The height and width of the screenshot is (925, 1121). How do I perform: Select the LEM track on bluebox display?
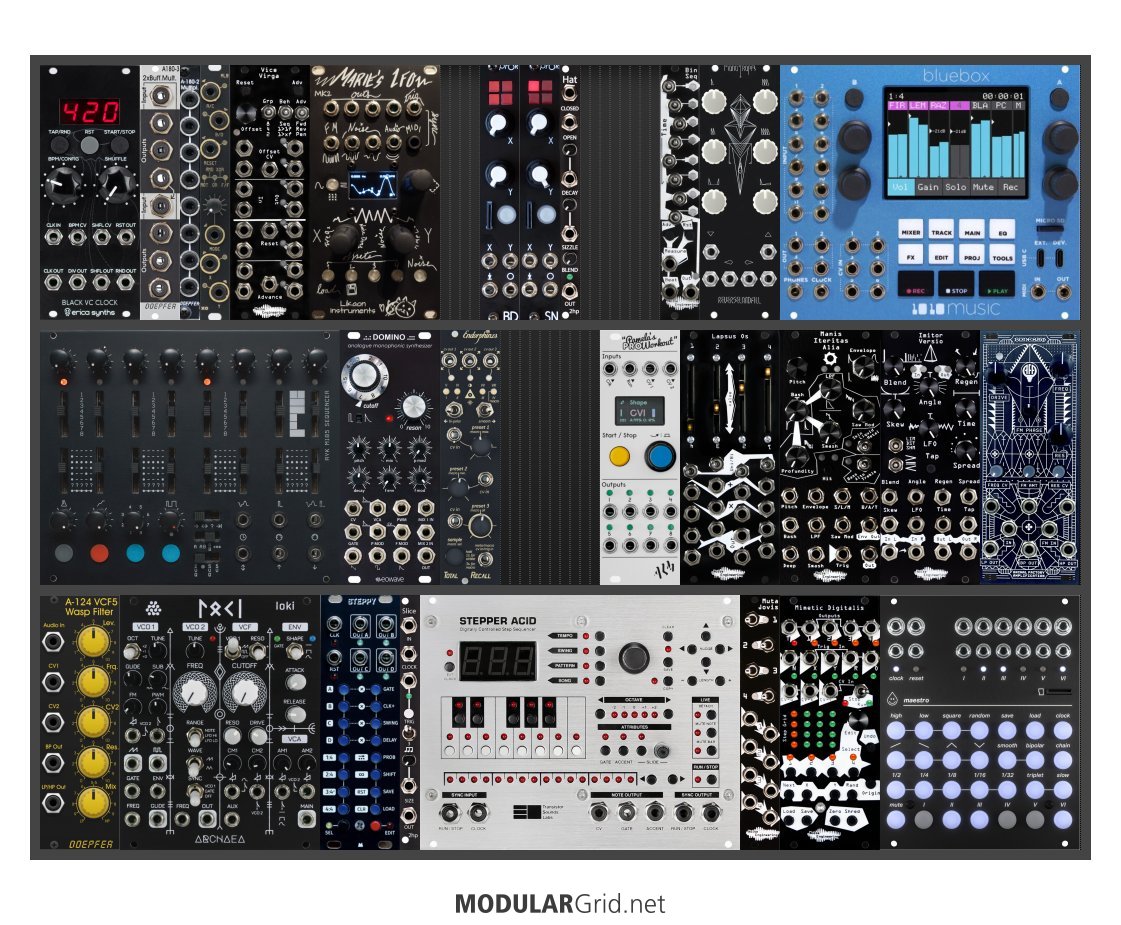pos(918,106)
